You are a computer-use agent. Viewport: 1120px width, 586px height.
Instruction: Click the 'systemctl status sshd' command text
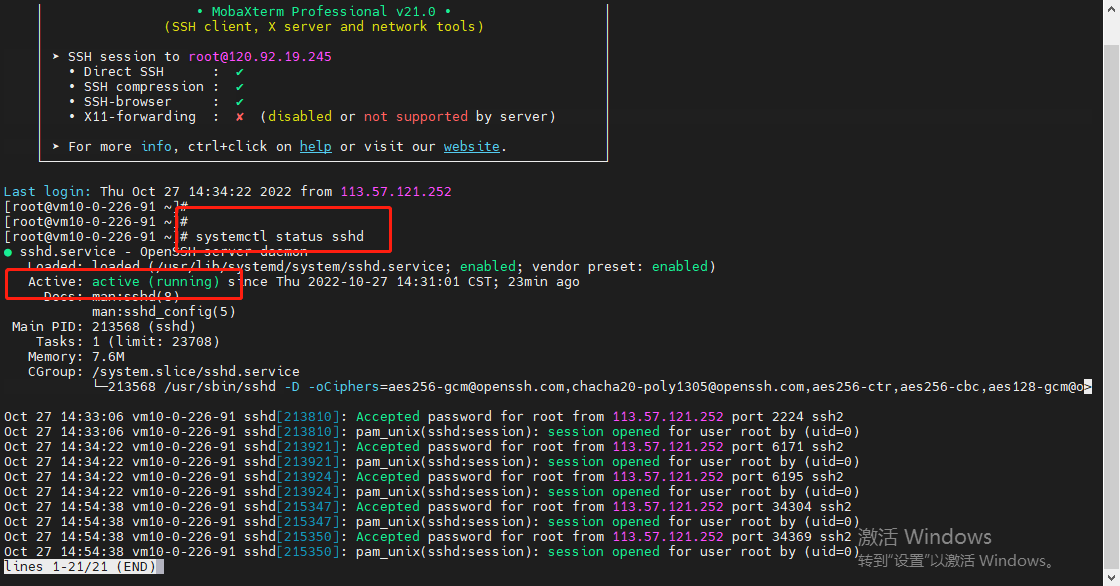(x=280, y=237)
